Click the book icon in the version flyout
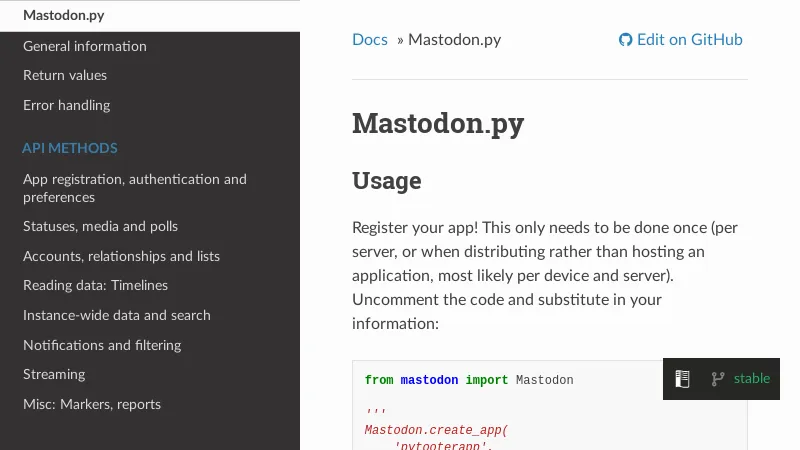Screen dimensions: 800x450 tap(682, 379)
